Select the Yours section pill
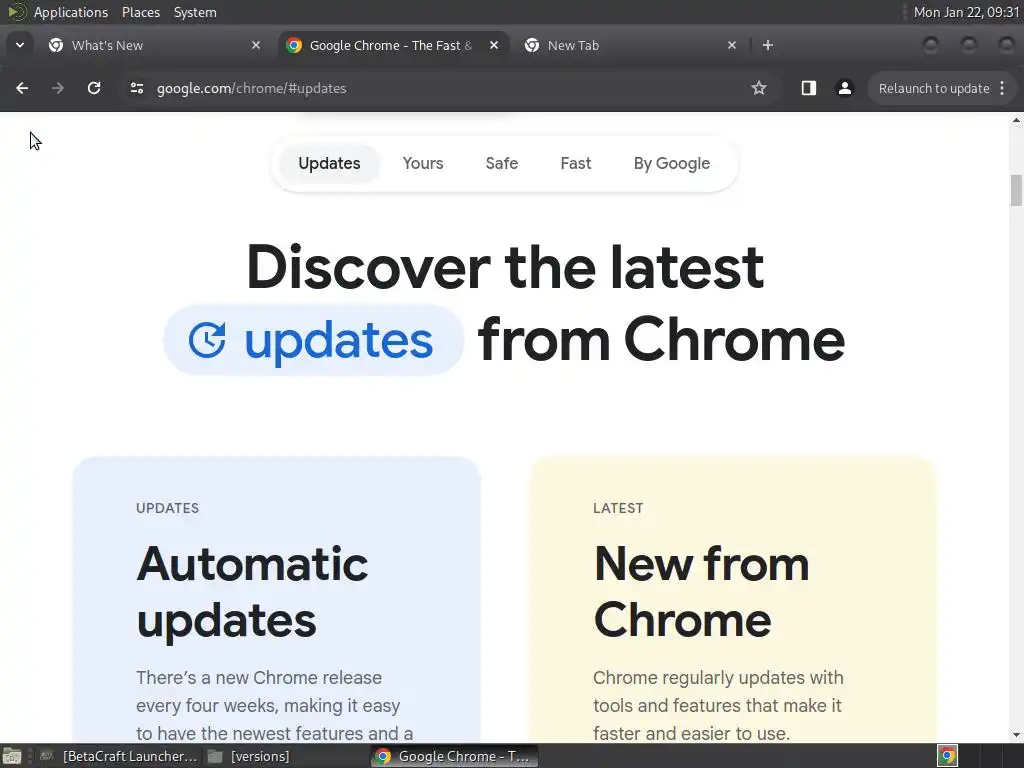This screenshot has width=1024, height=768. (423, 163)
